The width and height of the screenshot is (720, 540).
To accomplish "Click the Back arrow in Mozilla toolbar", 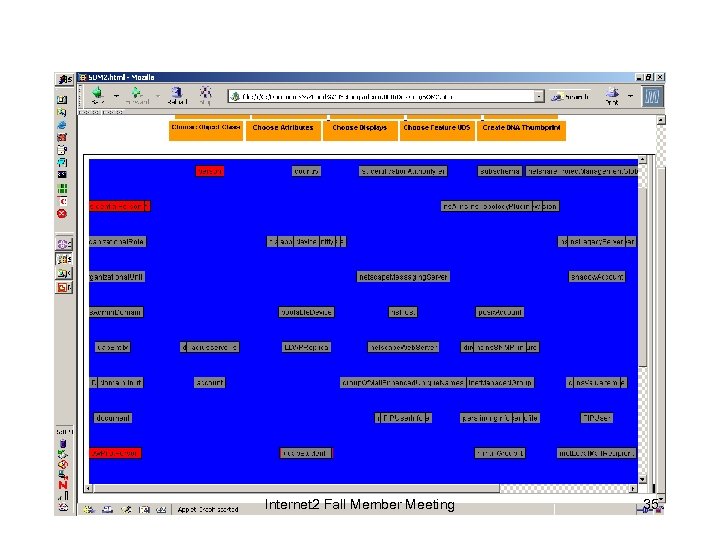I will [x=97, y=95].
